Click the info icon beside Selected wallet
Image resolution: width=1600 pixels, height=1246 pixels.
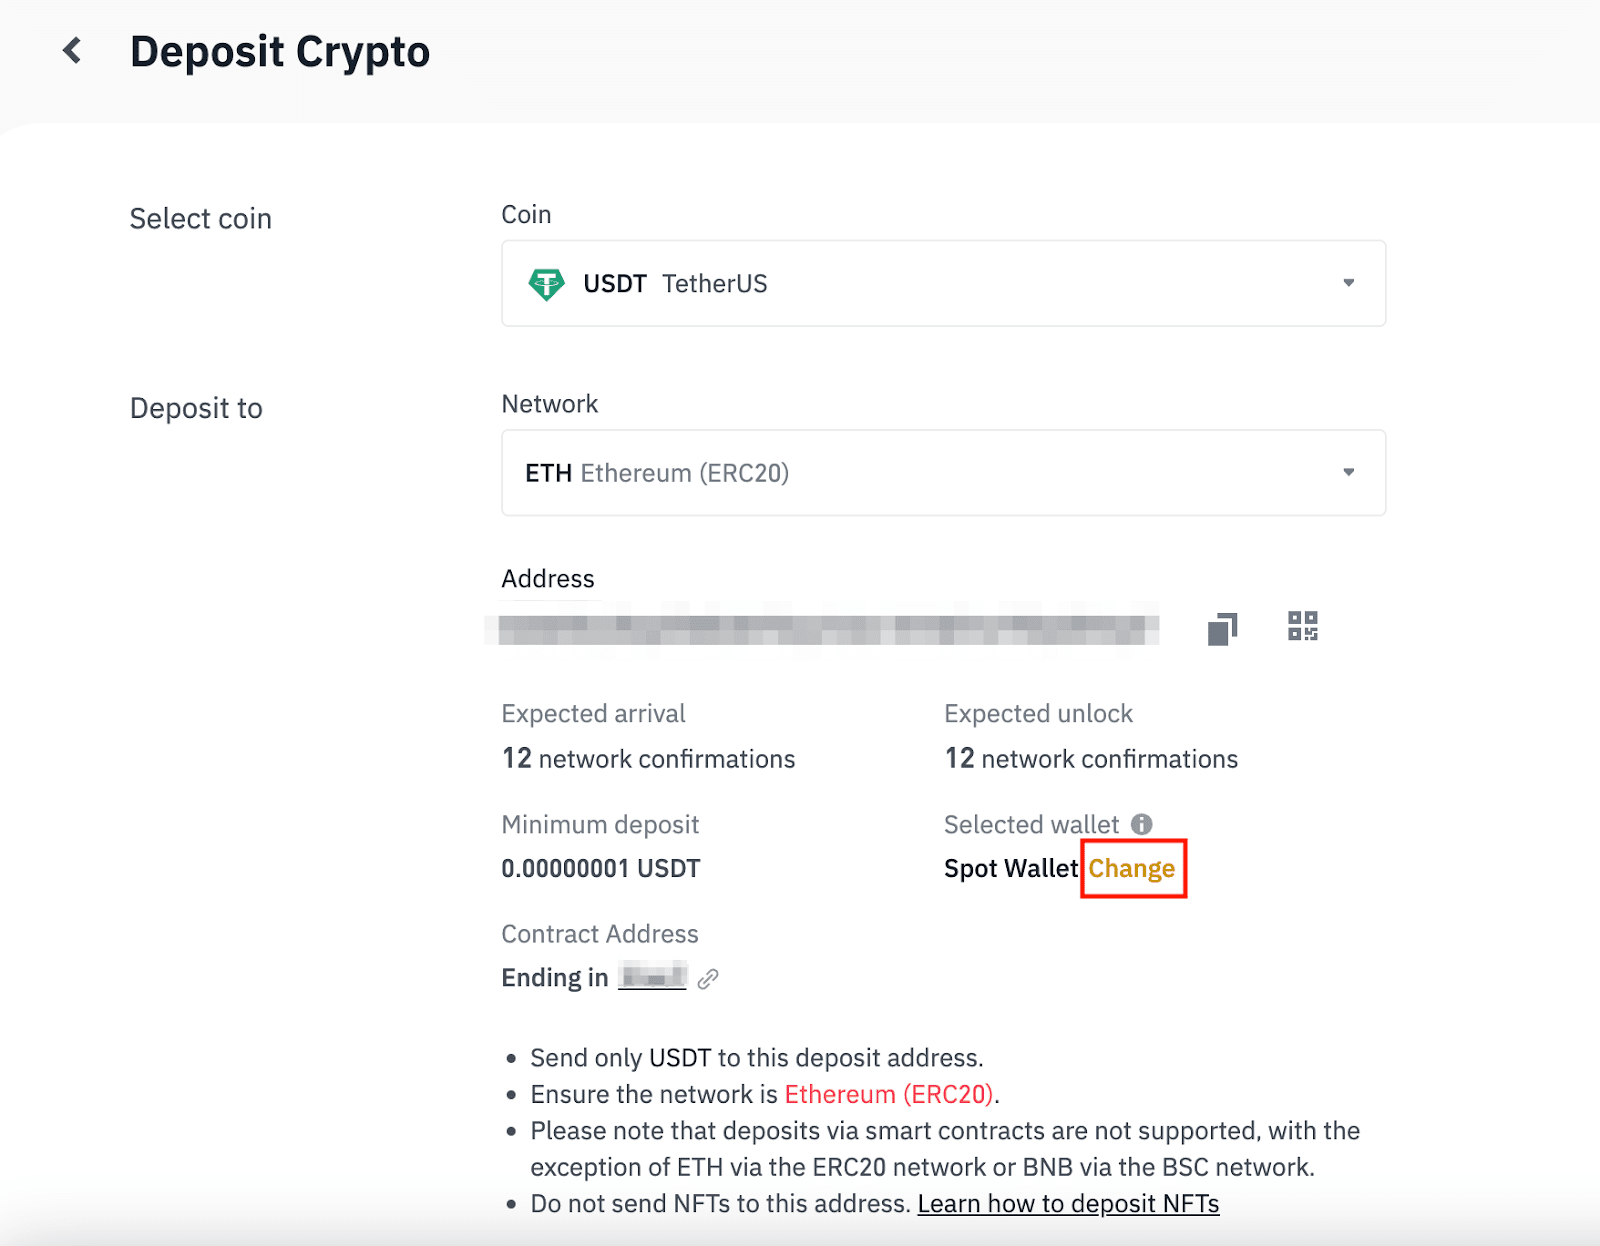click(x=1142, y=824)
